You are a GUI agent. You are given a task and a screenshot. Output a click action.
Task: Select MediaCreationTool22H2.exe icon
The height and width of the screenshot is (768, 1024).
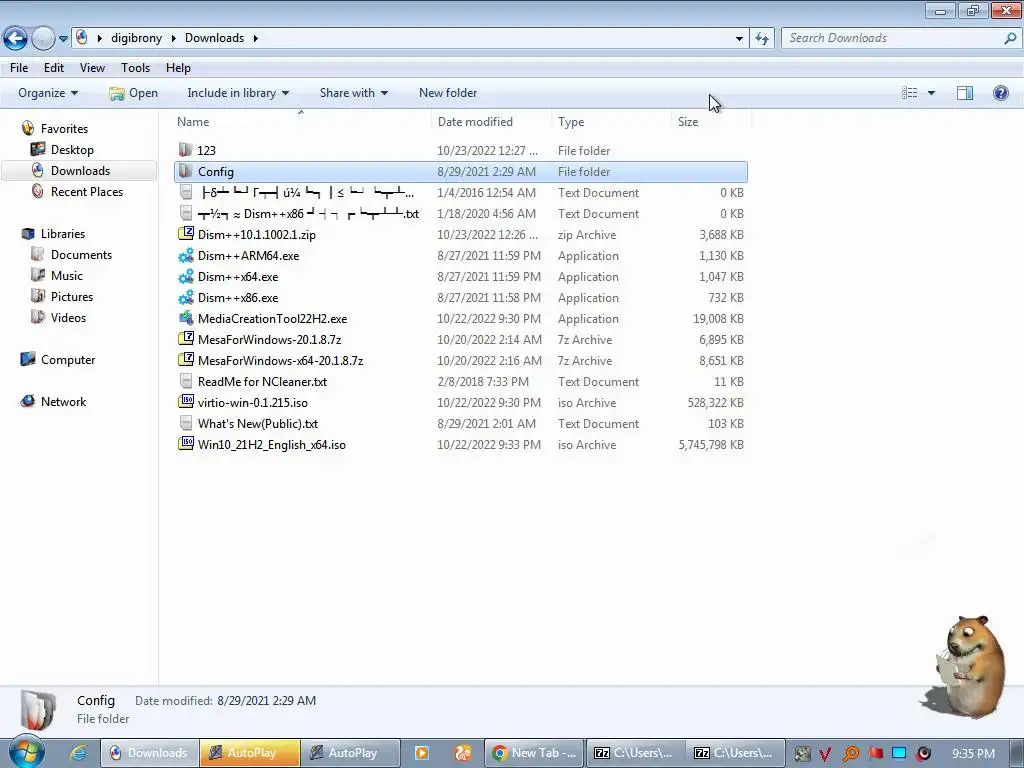point(186,318)
